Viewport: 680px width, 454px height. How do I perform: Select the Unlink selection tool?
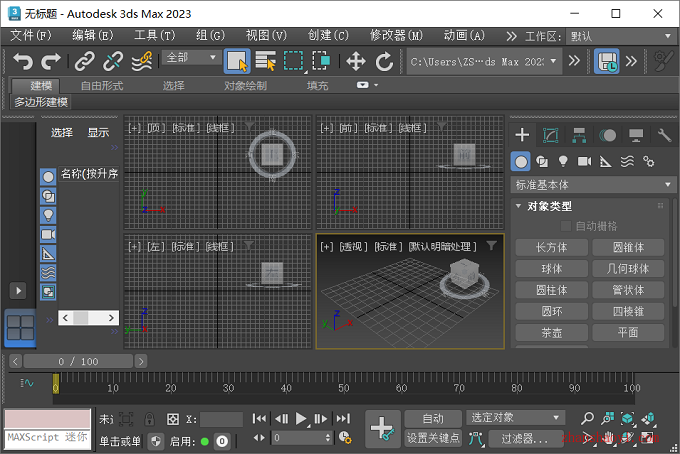pyautogui.click(x=113, y=61)
